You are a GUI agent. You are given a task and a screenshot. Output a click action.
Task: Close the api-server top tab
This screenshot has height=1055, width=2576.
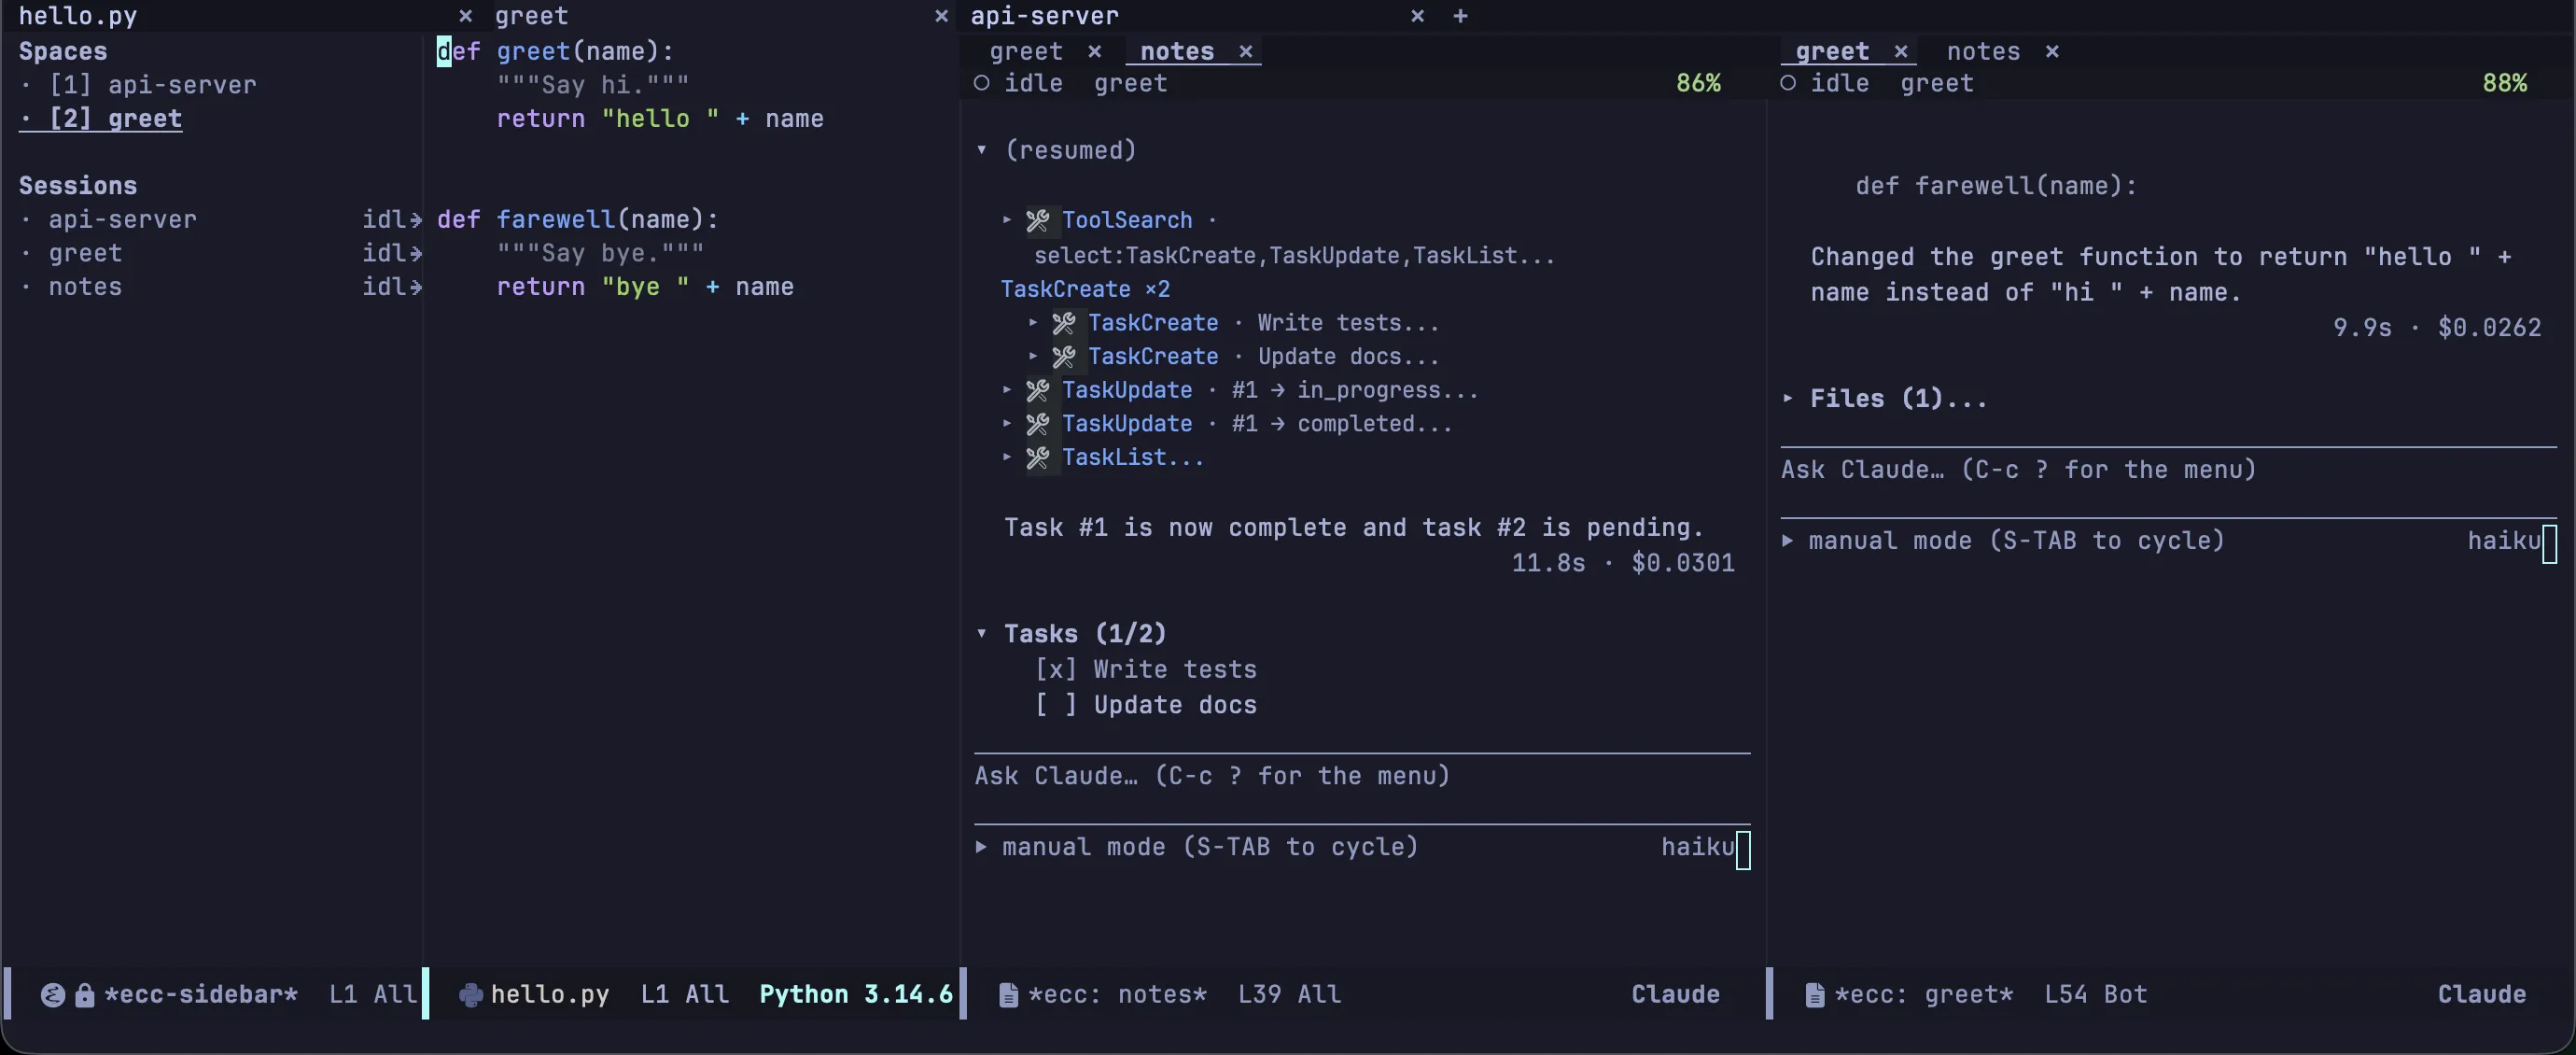(x=1417, y=16)
